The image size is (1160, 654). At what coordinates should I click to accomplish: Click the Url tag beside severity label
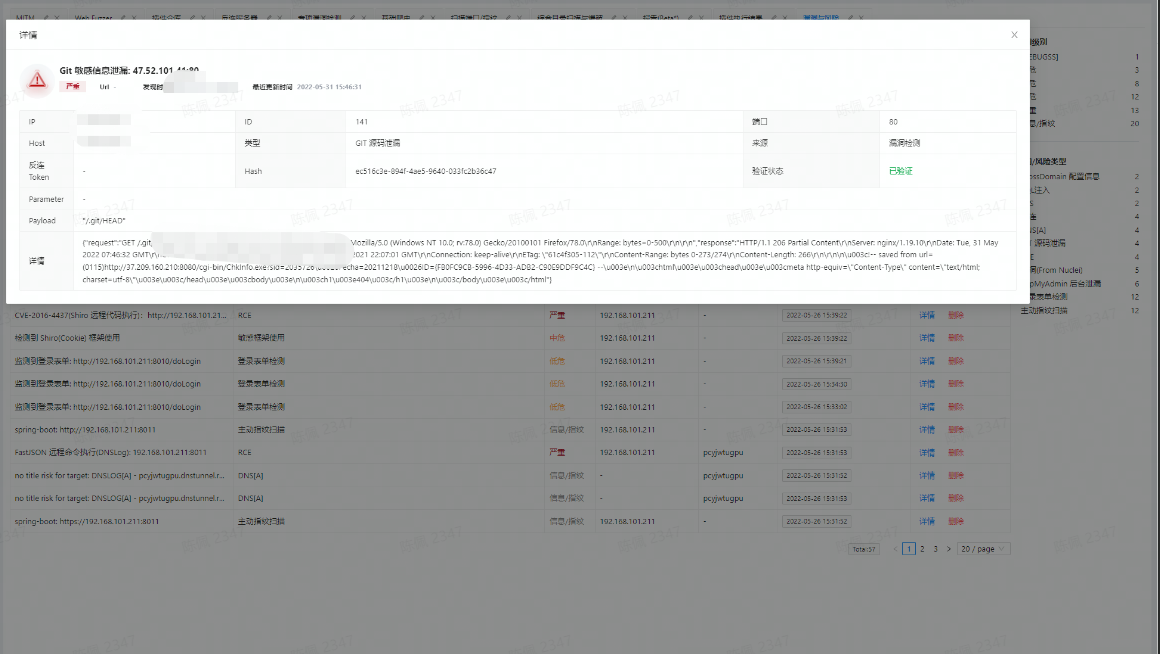click(105, 87)
